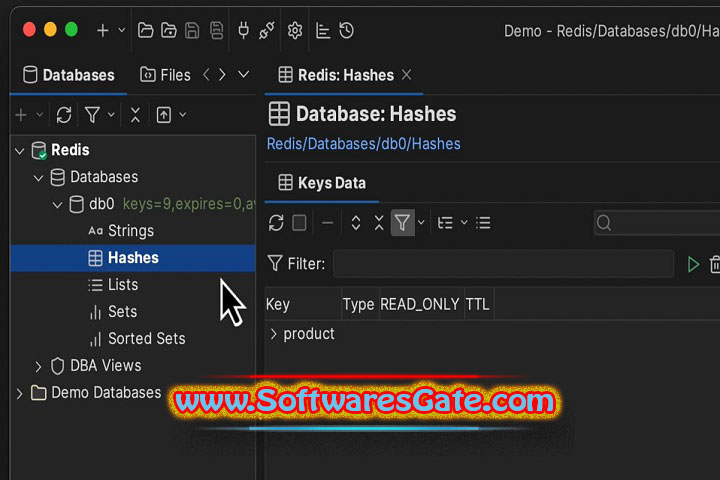Open the Databases panel filter dropdown arrow

(x=111, y=114)
